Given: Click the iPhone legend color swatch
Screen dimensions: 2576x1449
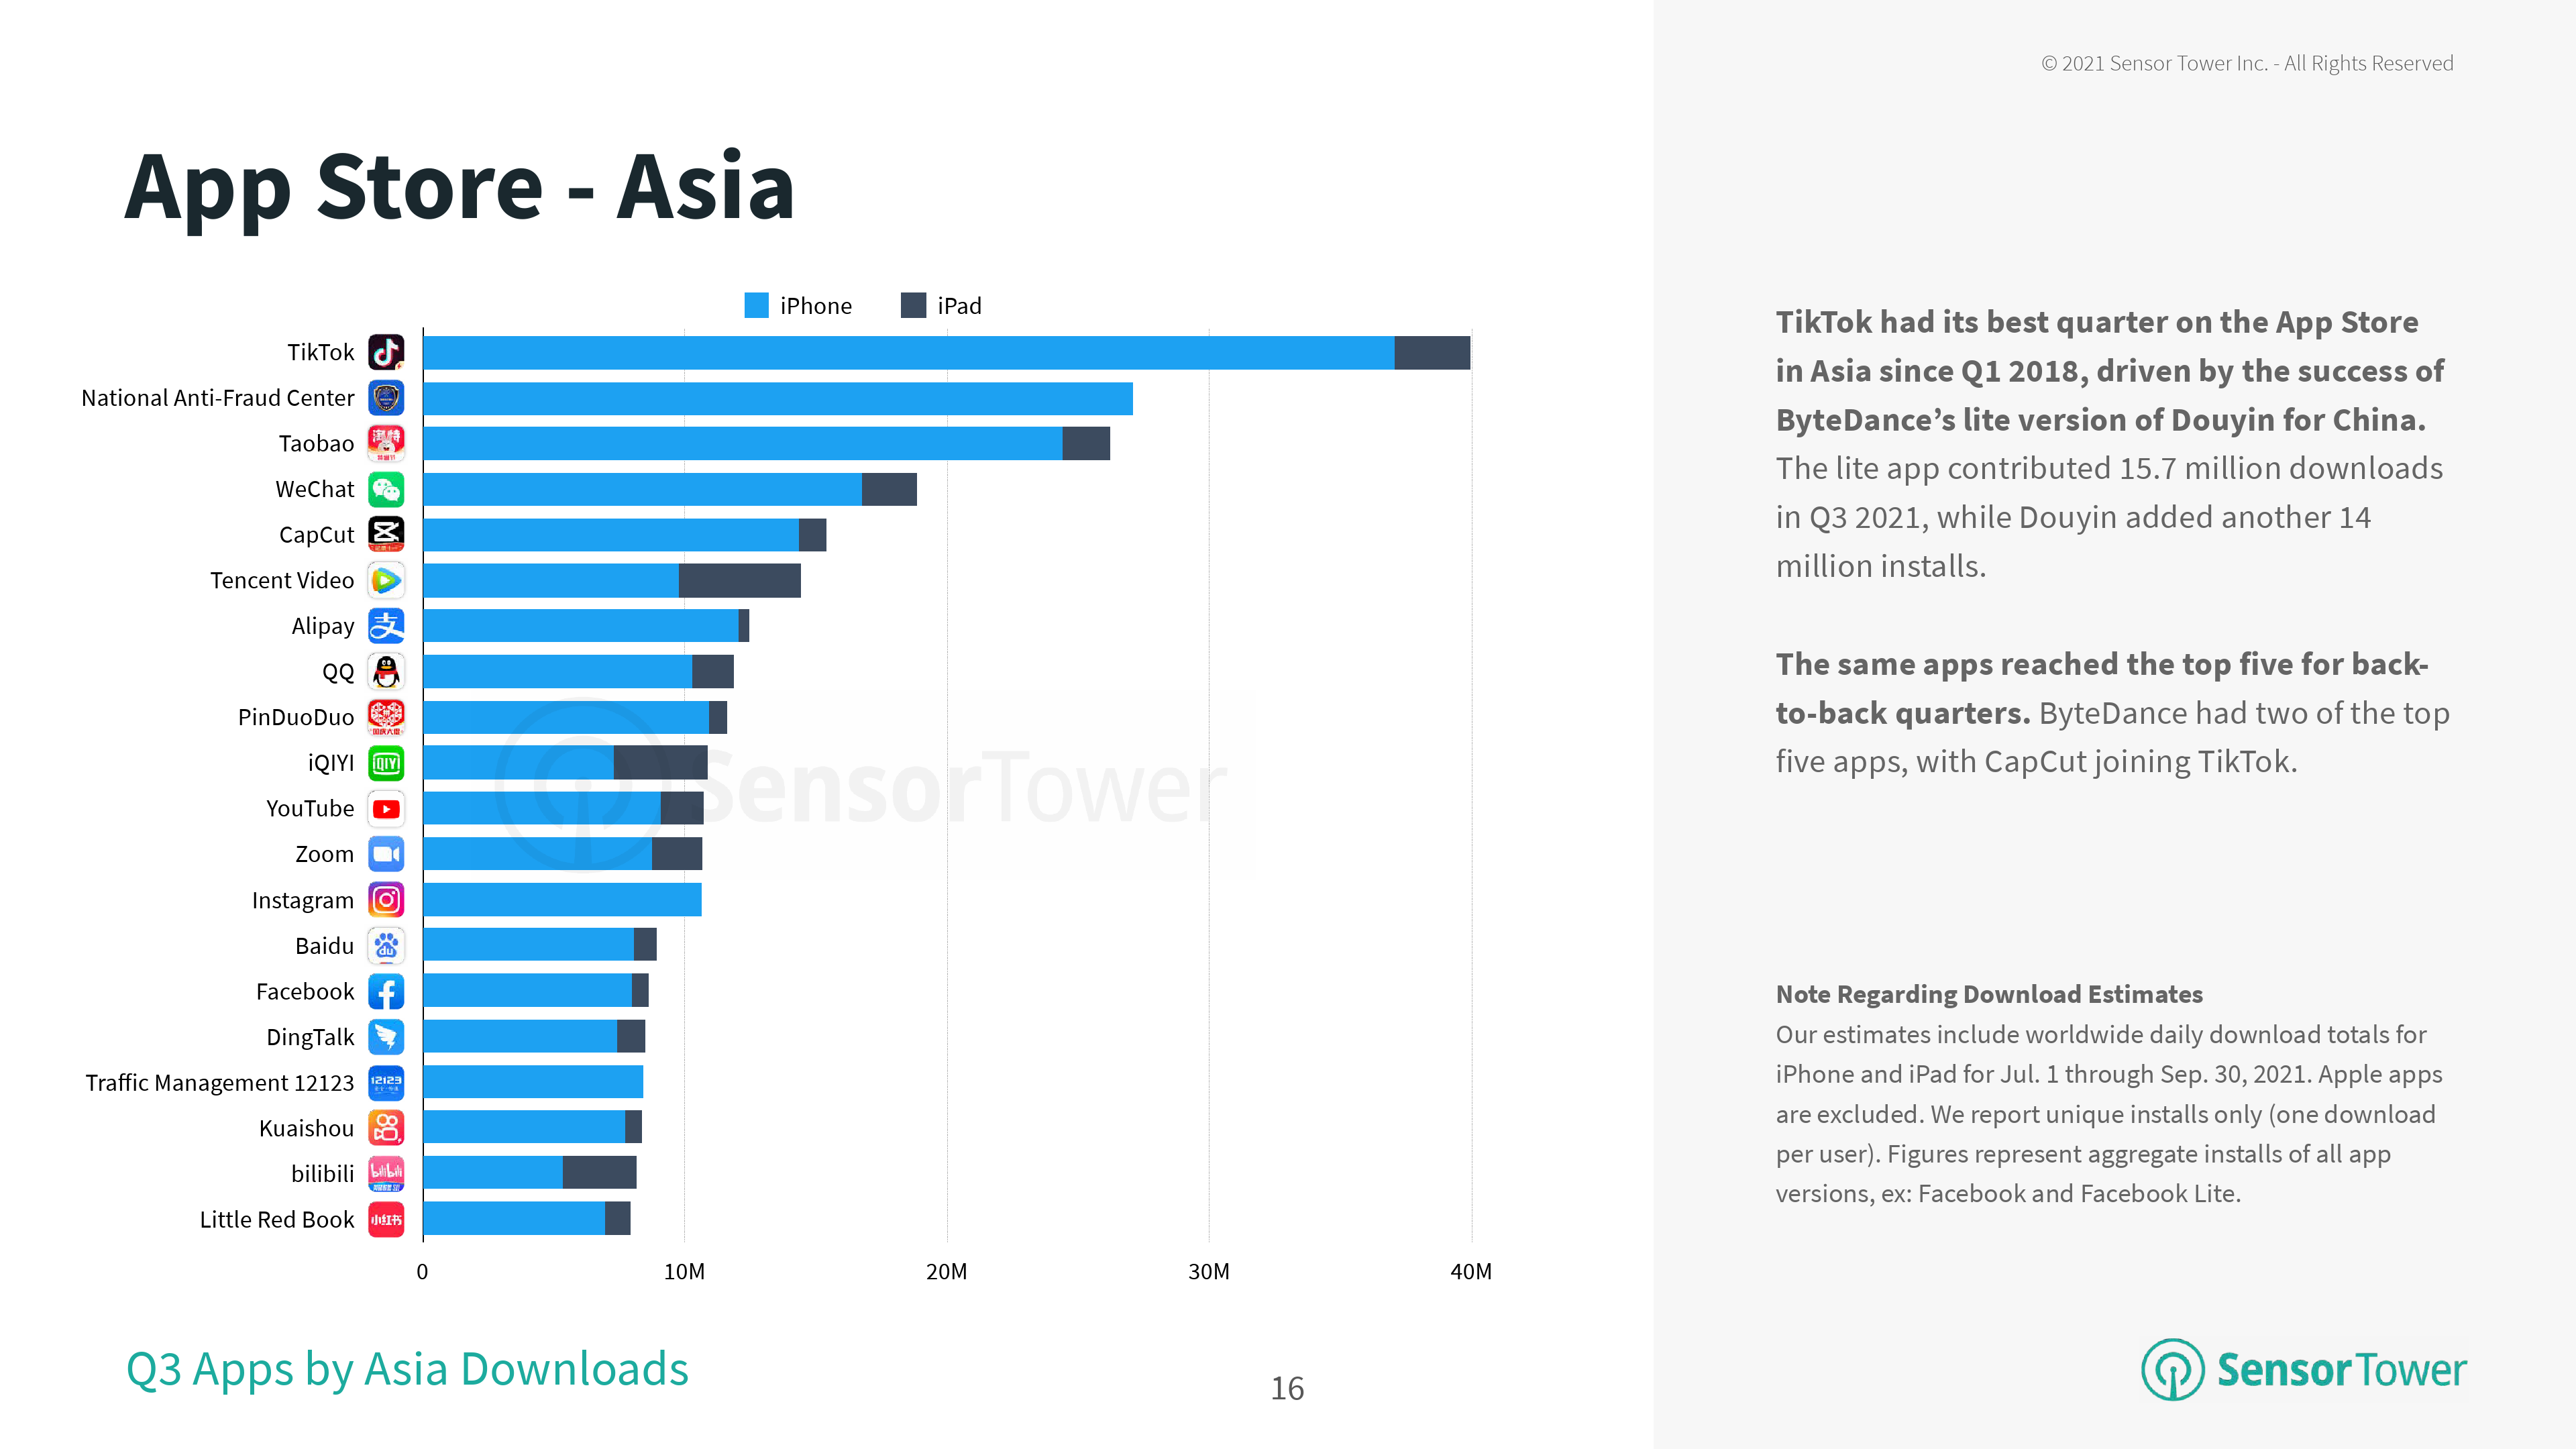Looking at the screenshot, I should tap(756, 305).
